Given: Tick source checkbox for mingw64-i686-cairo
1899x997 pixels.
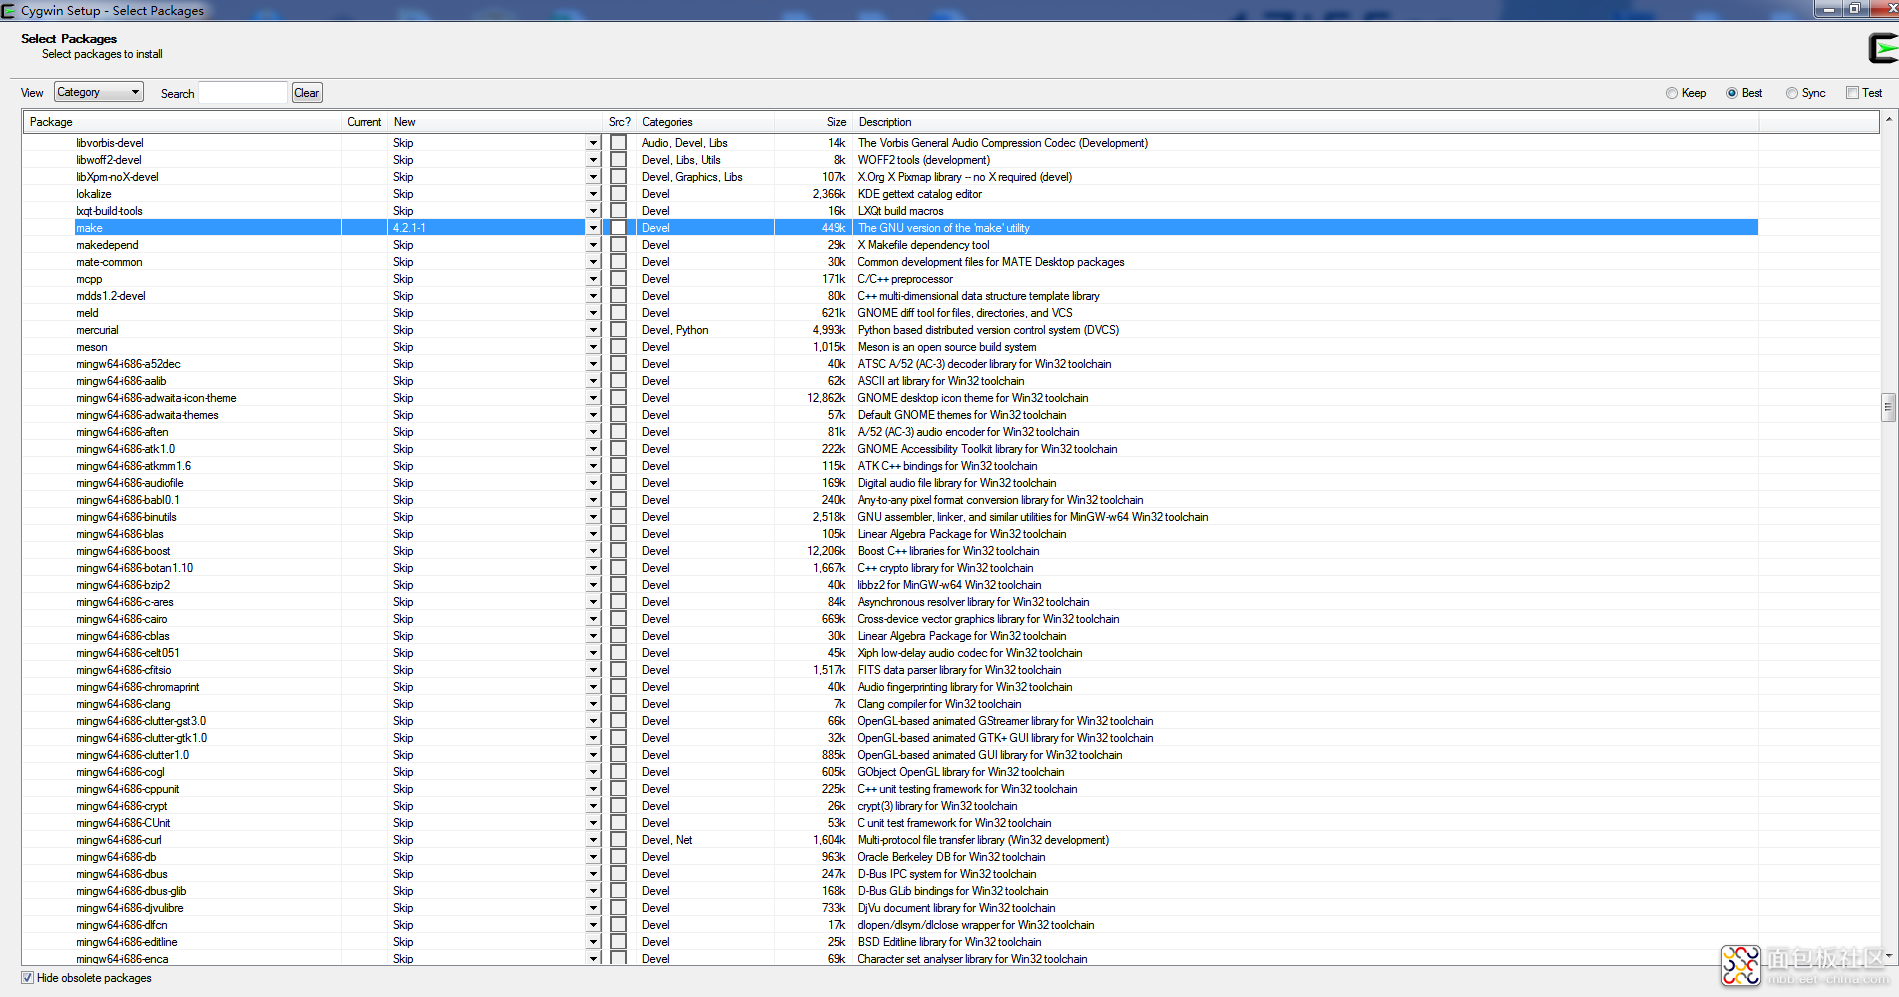Looking at the screenshot, I should (619, 619).
